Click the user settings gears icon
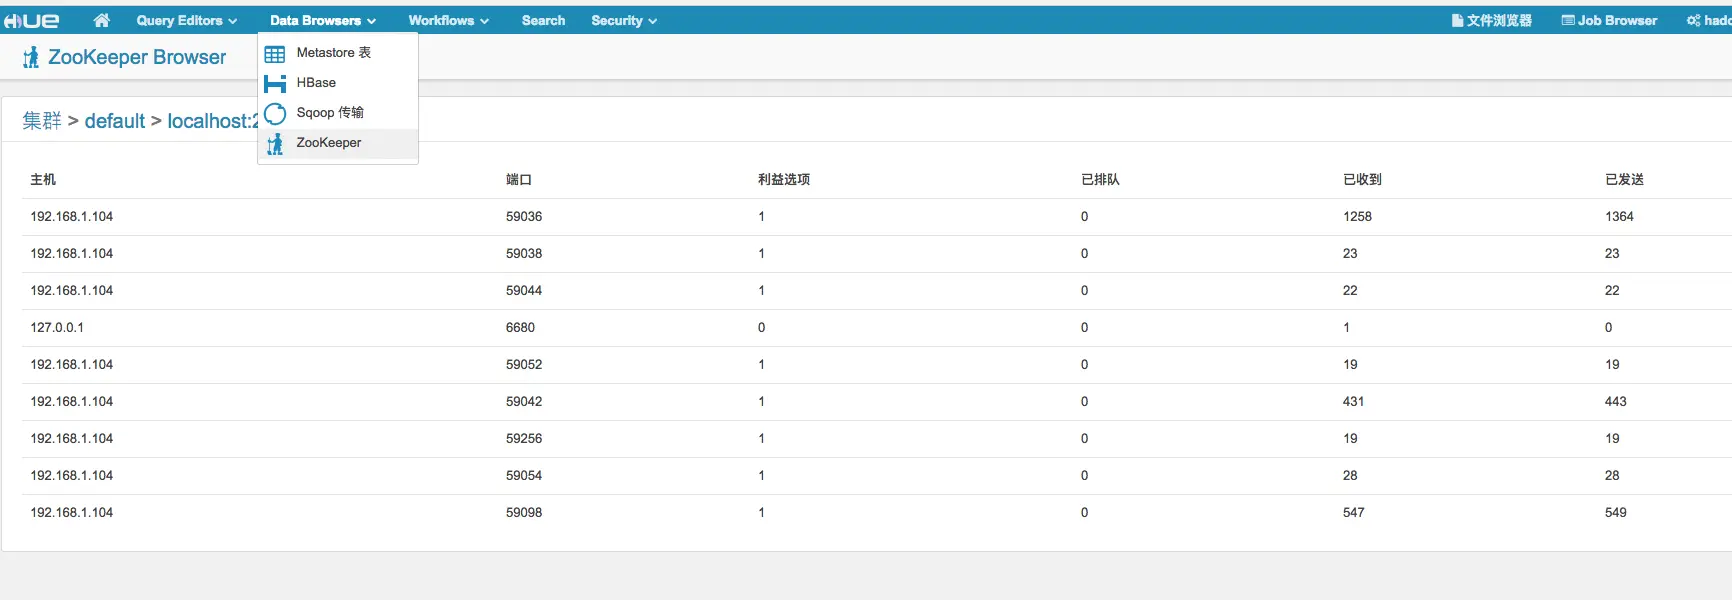 1694,20
